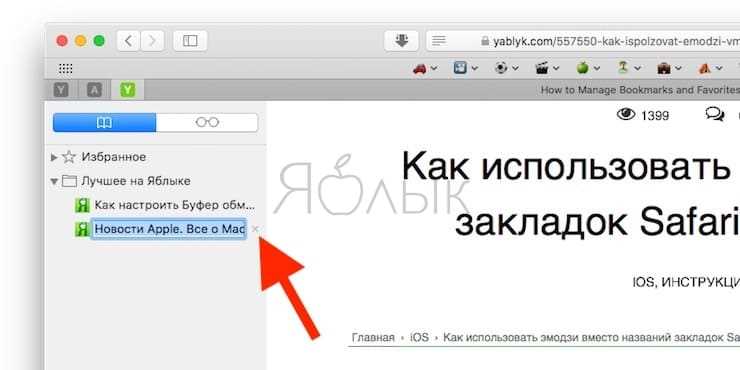Follow the Главная breadcrumb link
Screen dimensions: 740x370
click(x=373, y=338)
